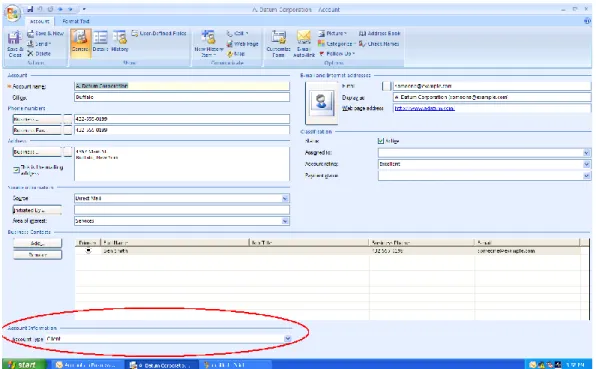596x369 pixels.
Task: Expand the Source dropdown showing Direct Mail
Action: pos(285,198)
